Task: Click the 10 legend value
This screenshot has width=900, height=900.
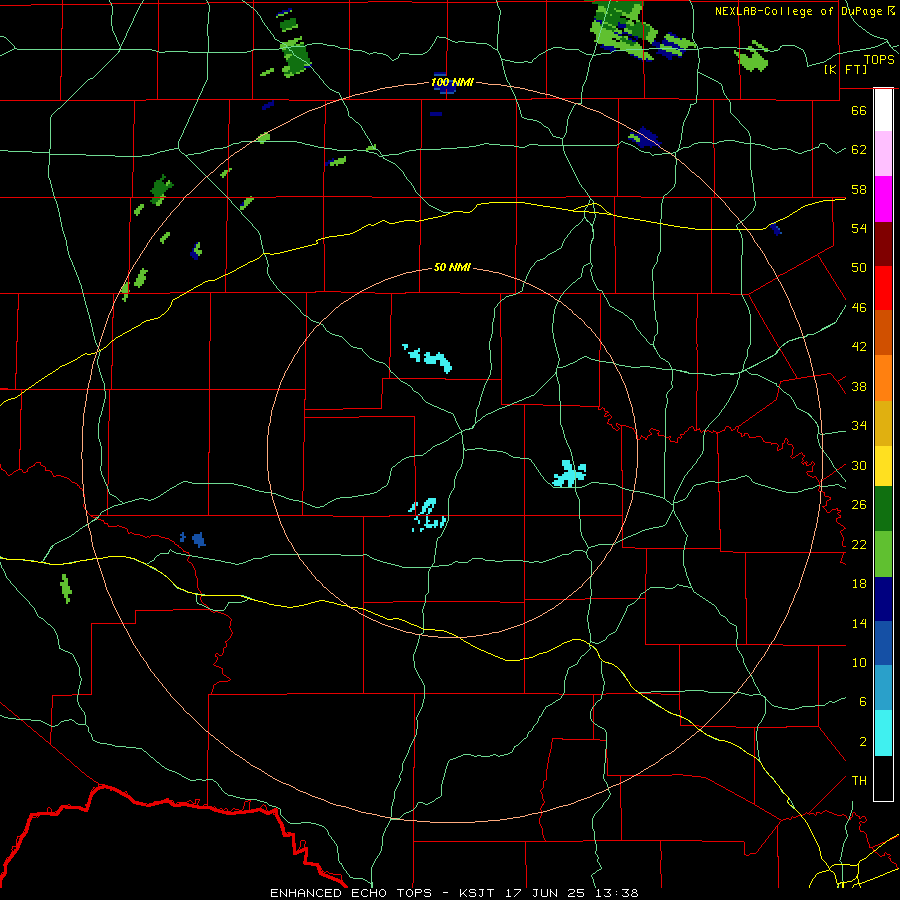Action: 859,663
